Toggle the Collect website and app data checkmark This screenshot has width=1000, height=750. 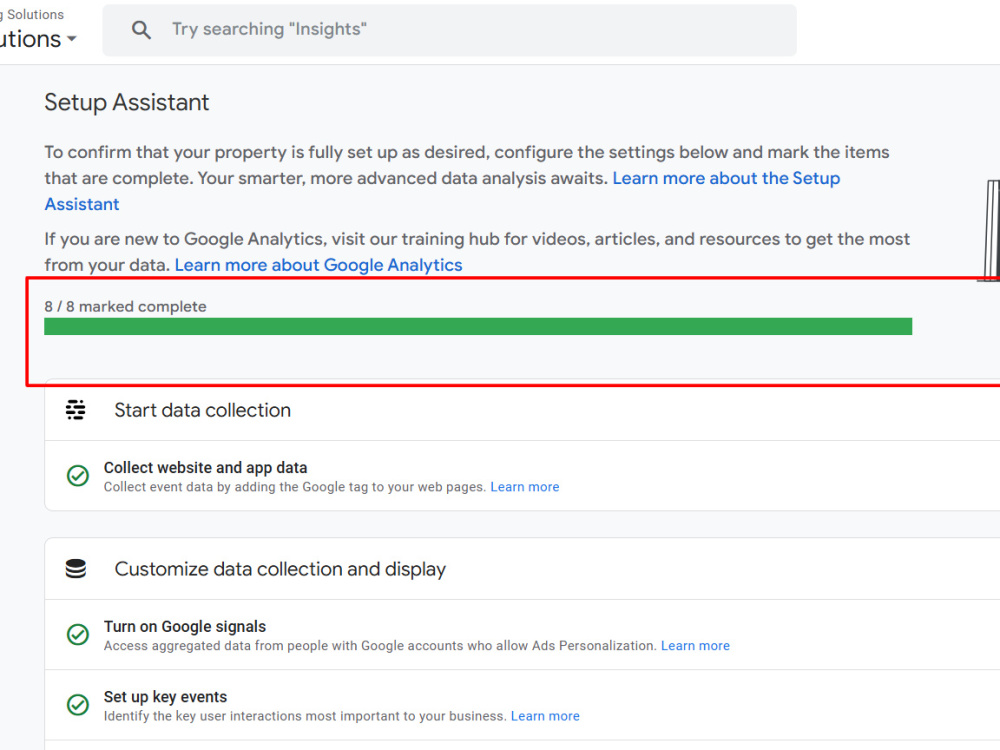pyautogui.click(x=78, y=476)
